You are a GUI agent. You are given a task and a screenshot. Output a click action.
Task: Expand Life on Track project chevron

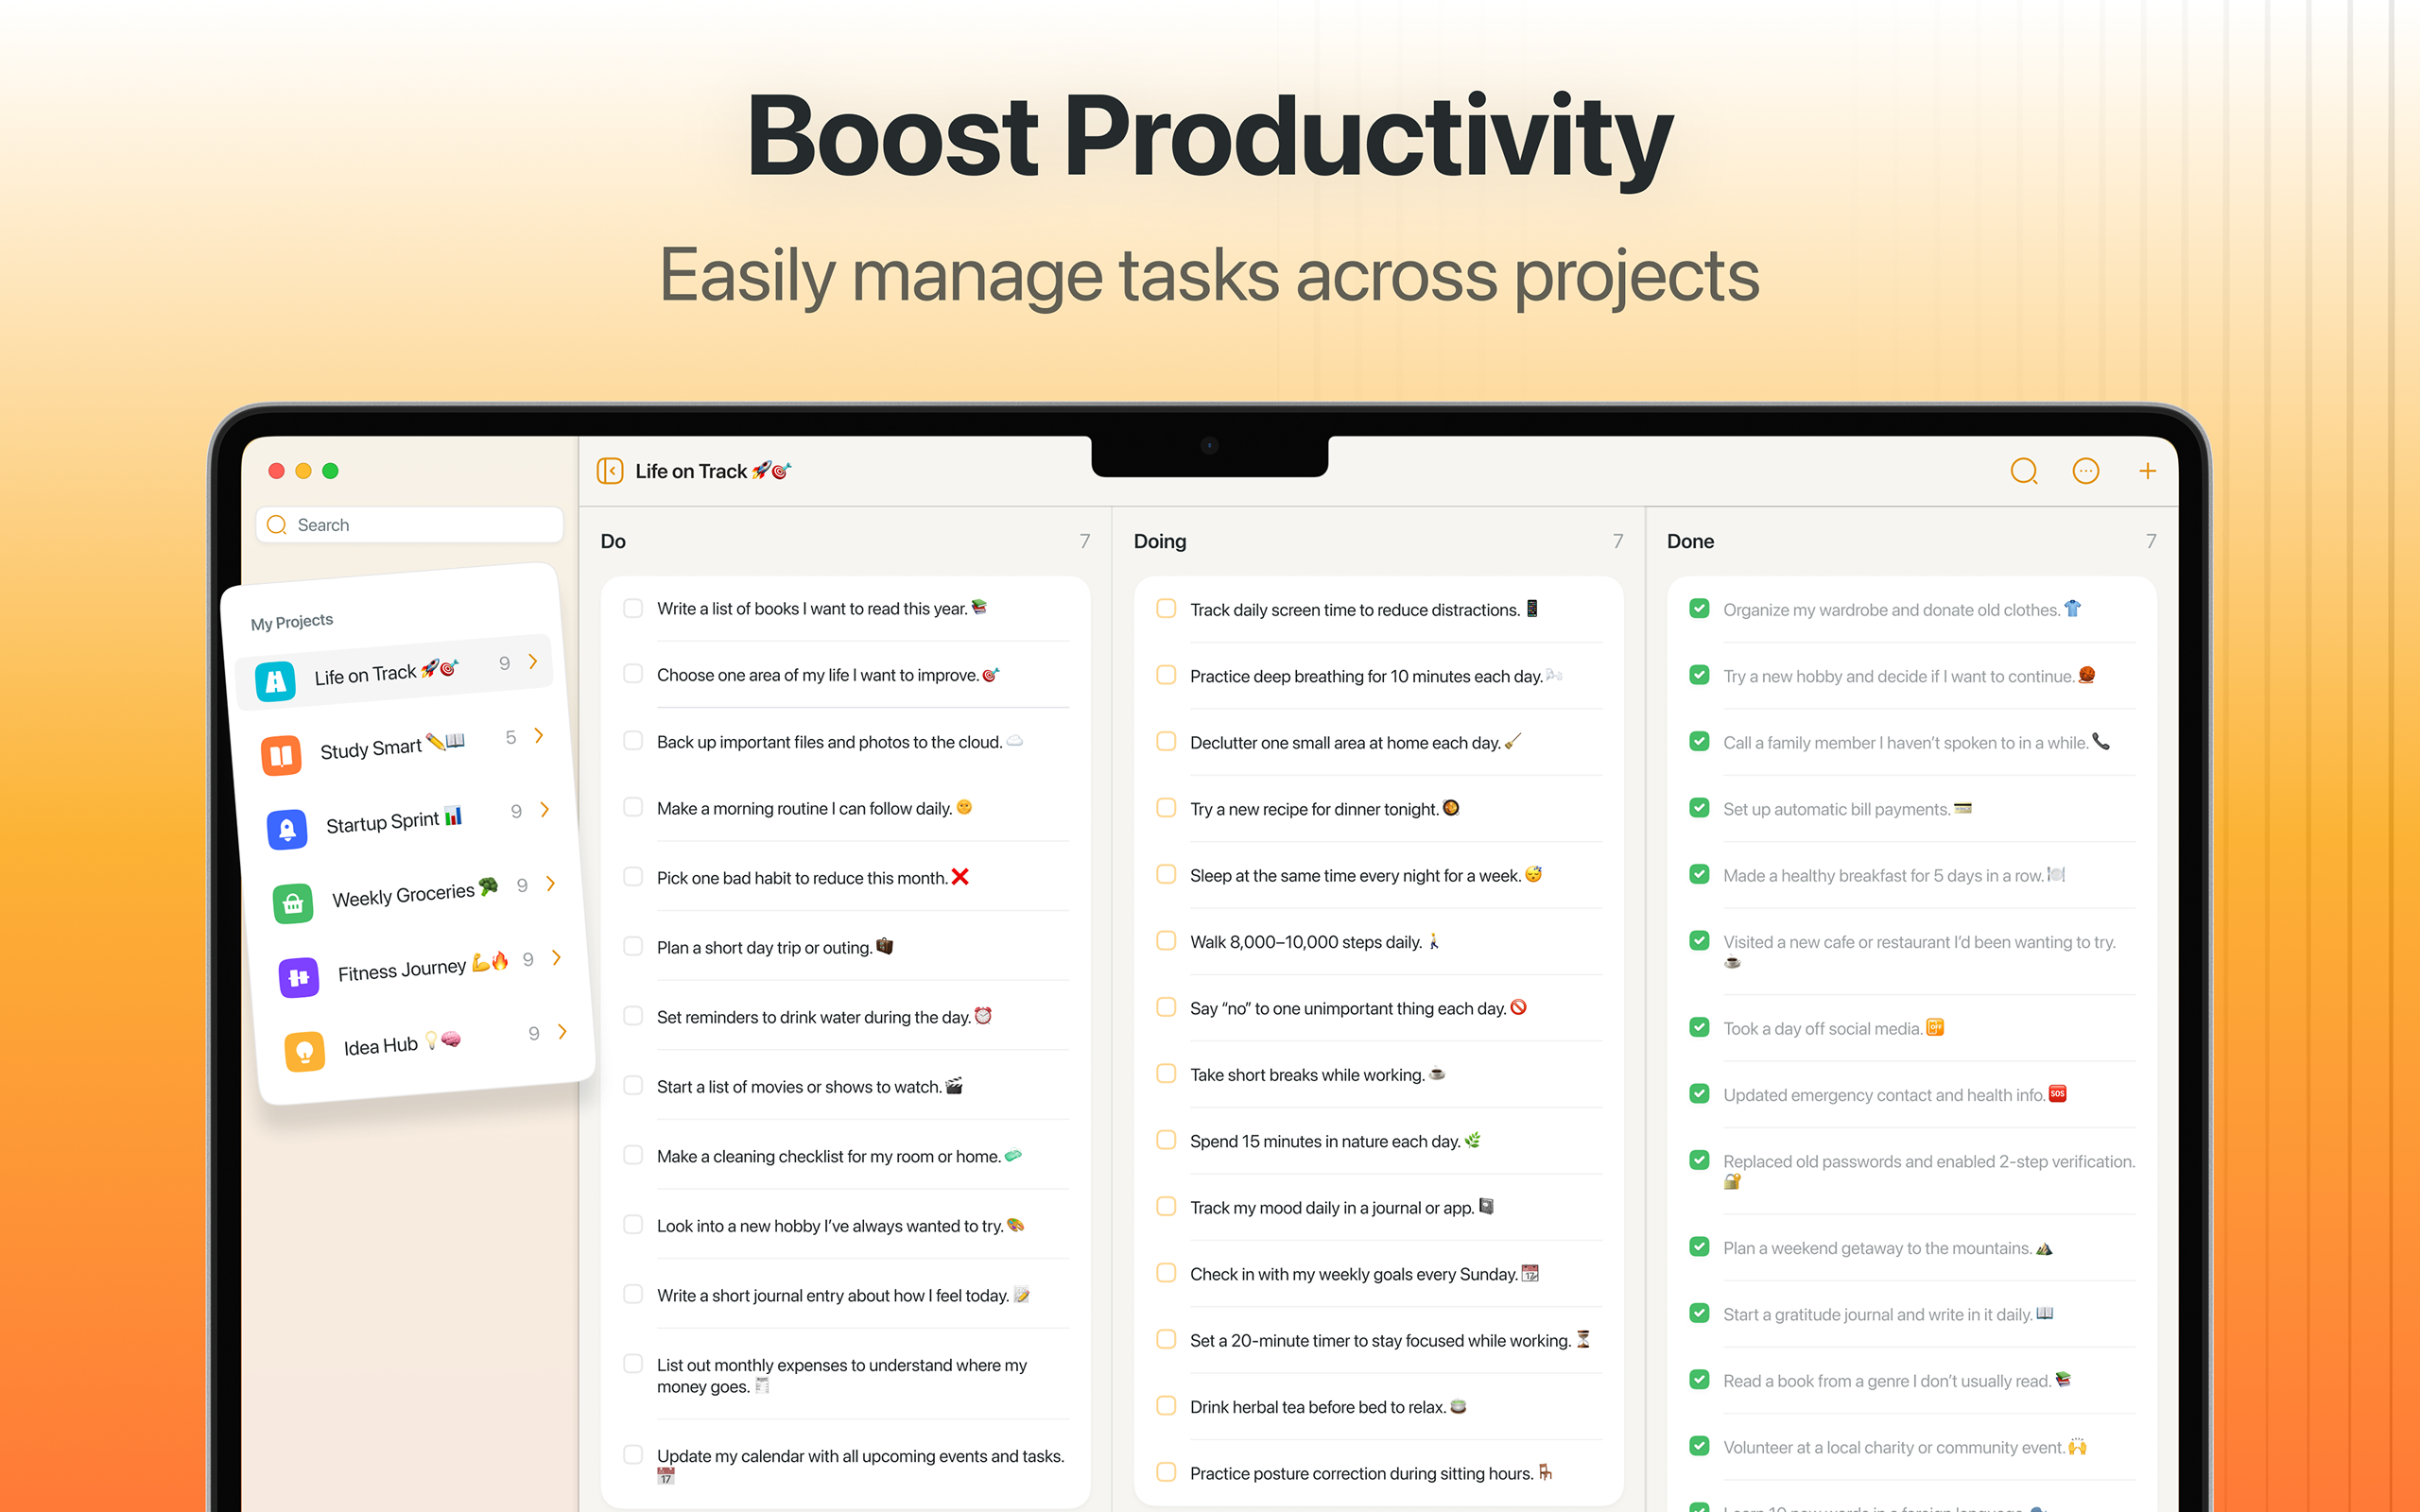coord(533,661)
